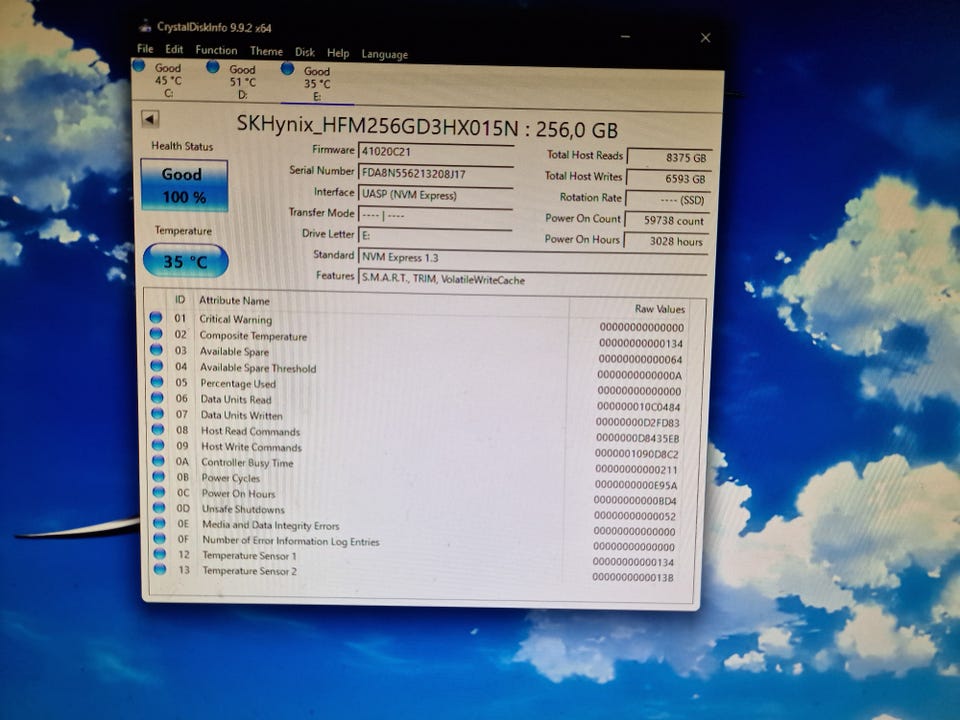Select the Composite Temperature attribute name
The height and width of the screenshot is (720, 960).
[253, 336]
